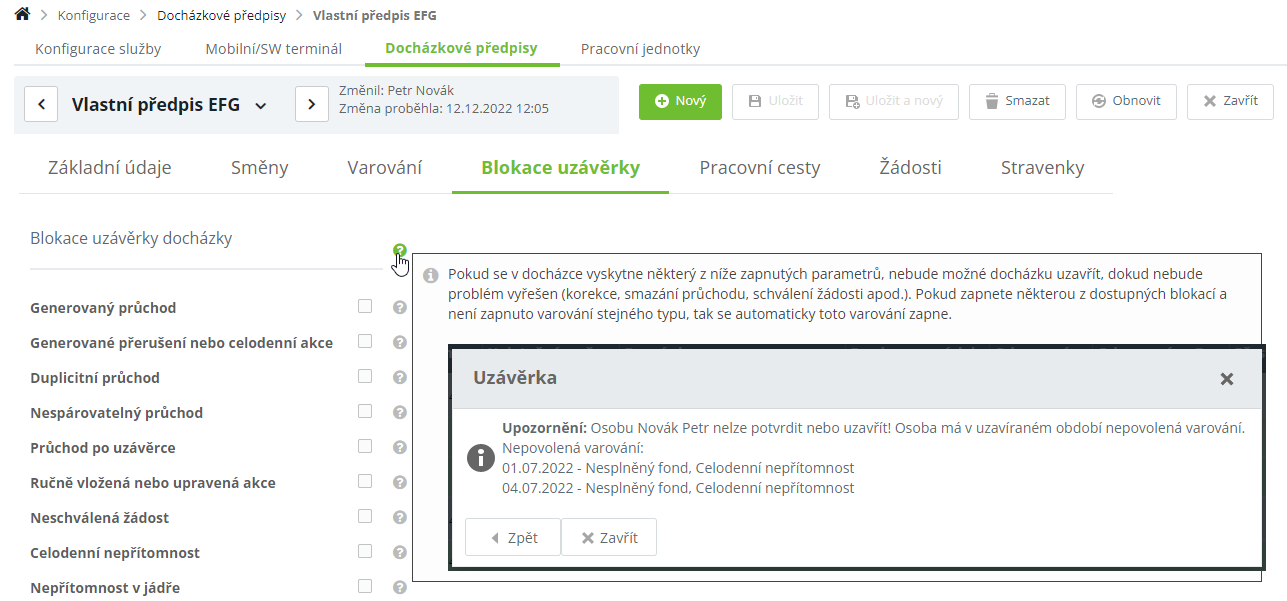Go to next předpis with right arrow
Viewport: 1287px width, 601px height.
(312, 104)
